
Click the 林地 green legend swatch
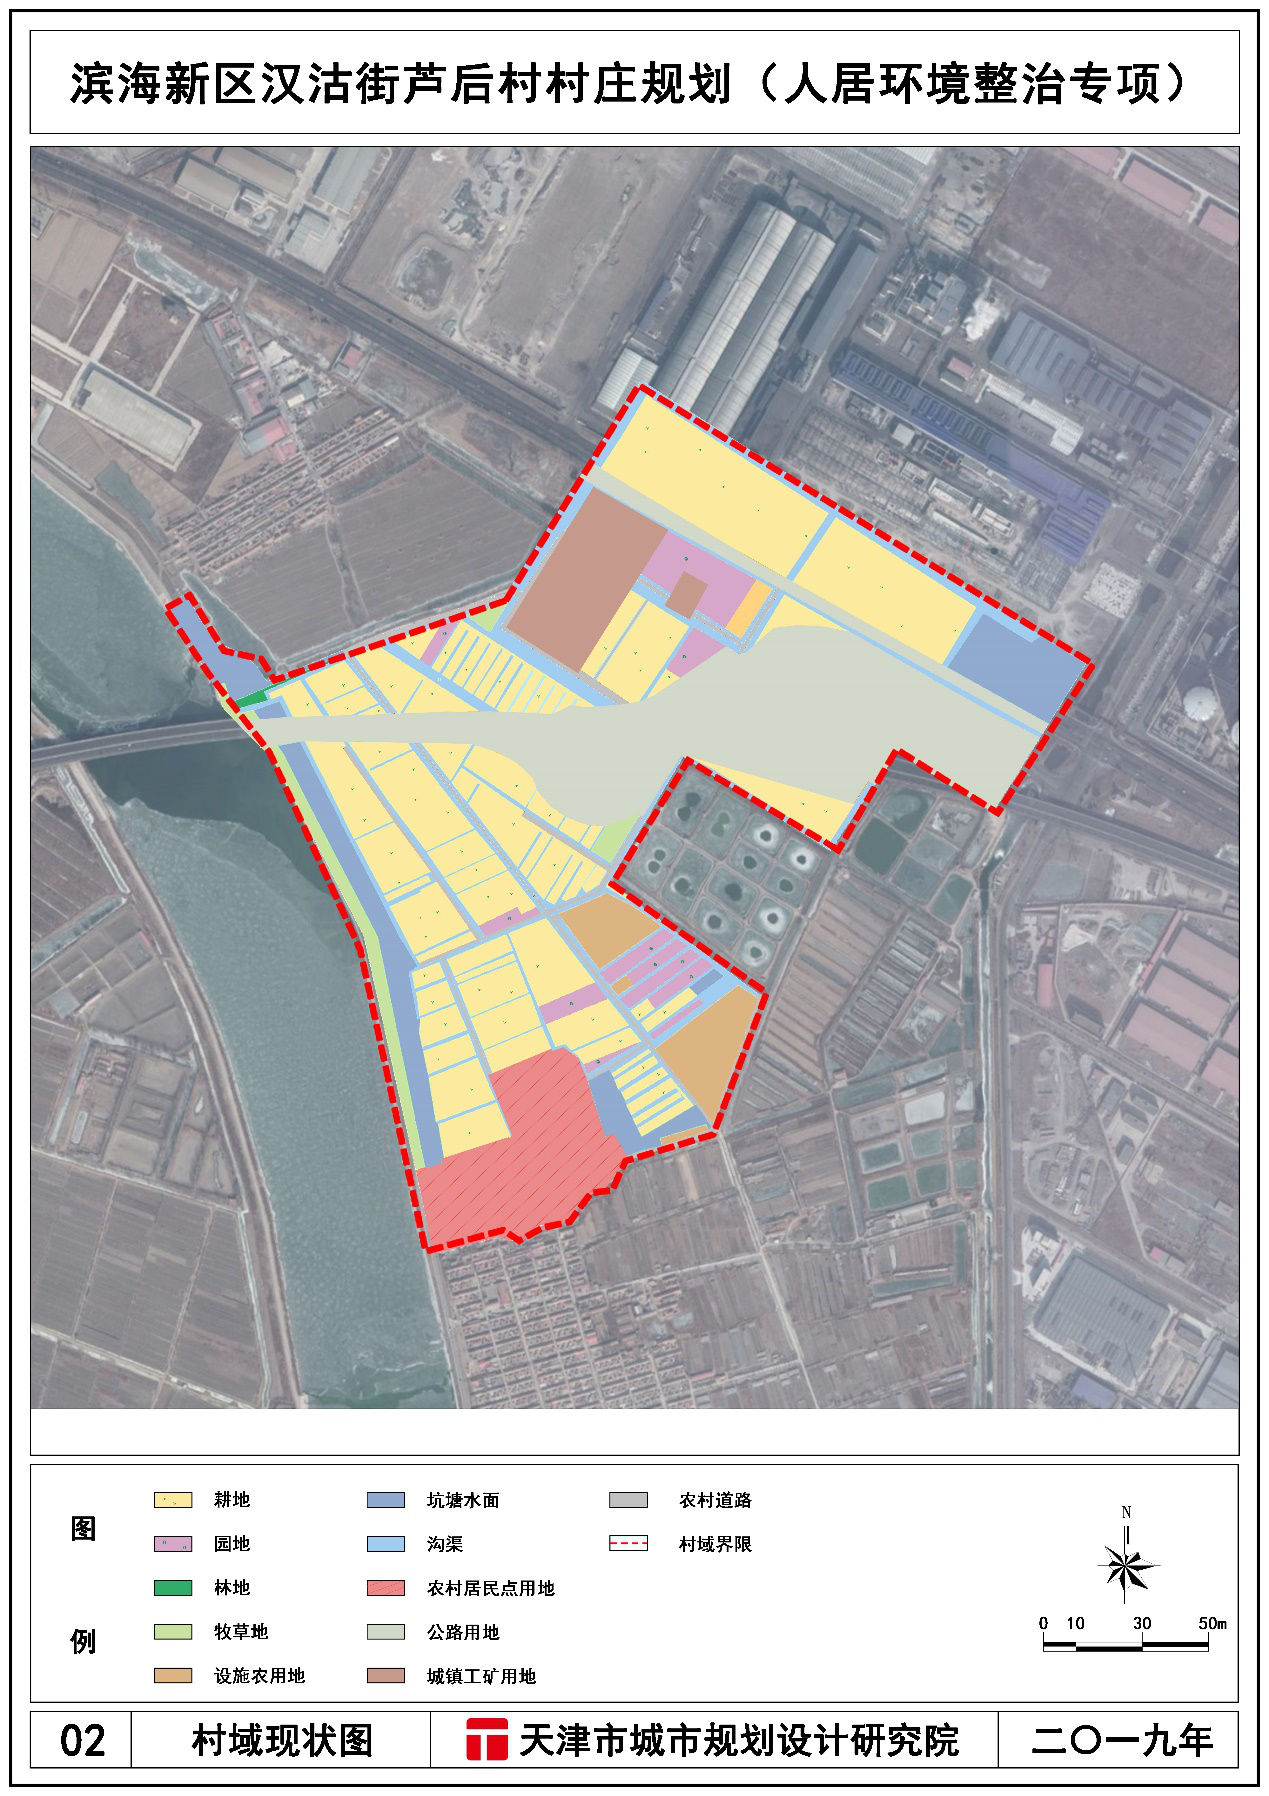[172, 1588]
